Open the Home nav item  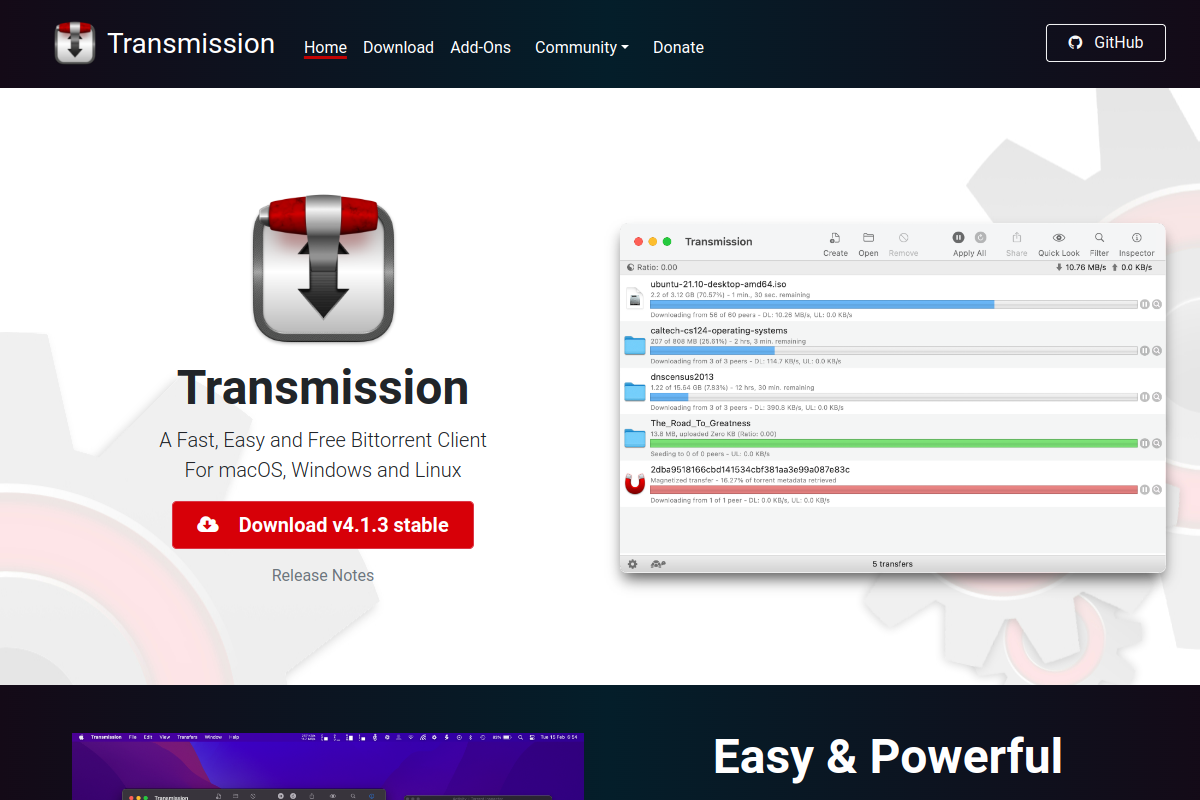[x=325, y=47]
